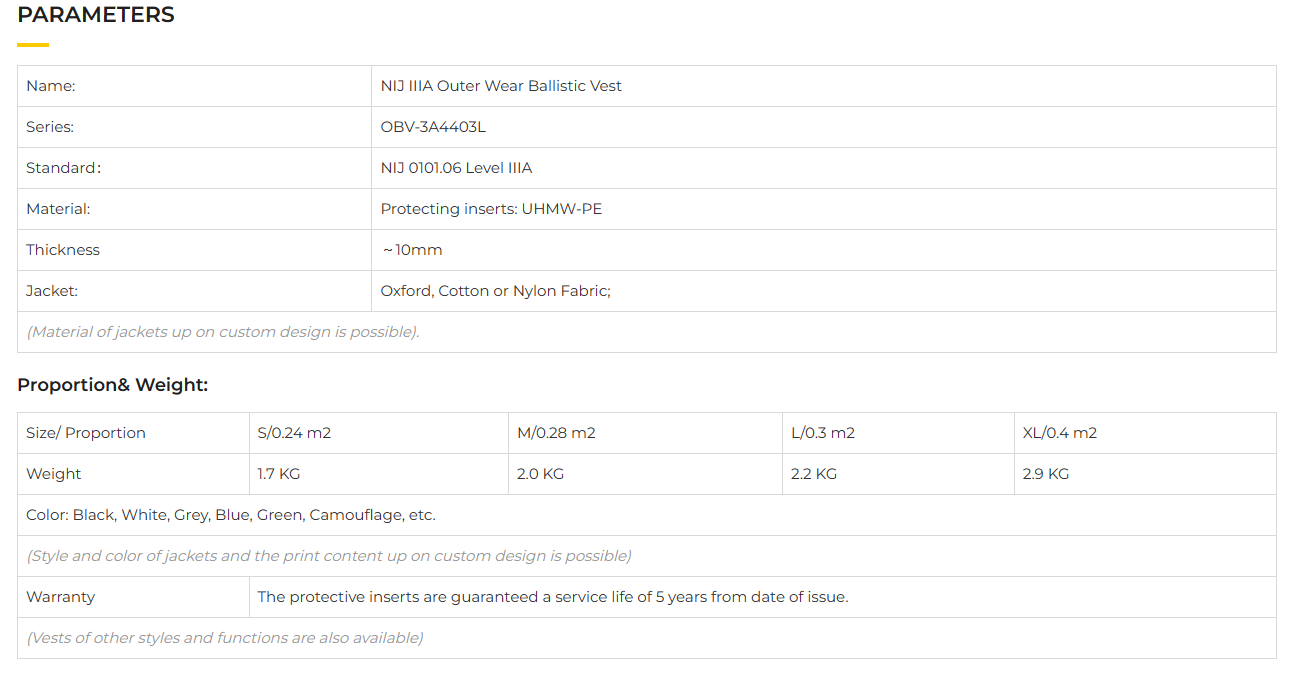Click the 'Vests of other styles' note
Viewport: 1291px width, 678px height.
[225, 638]
